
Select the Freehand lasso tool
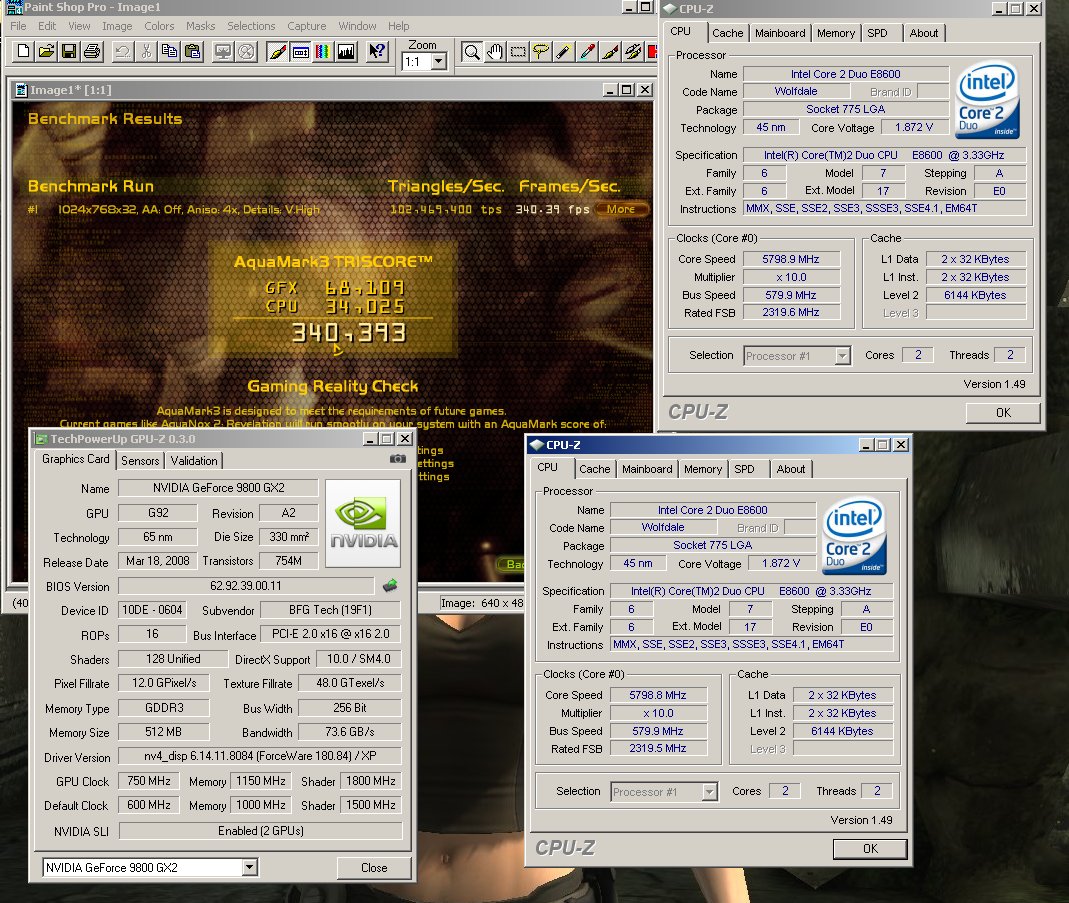pos(541,51)
